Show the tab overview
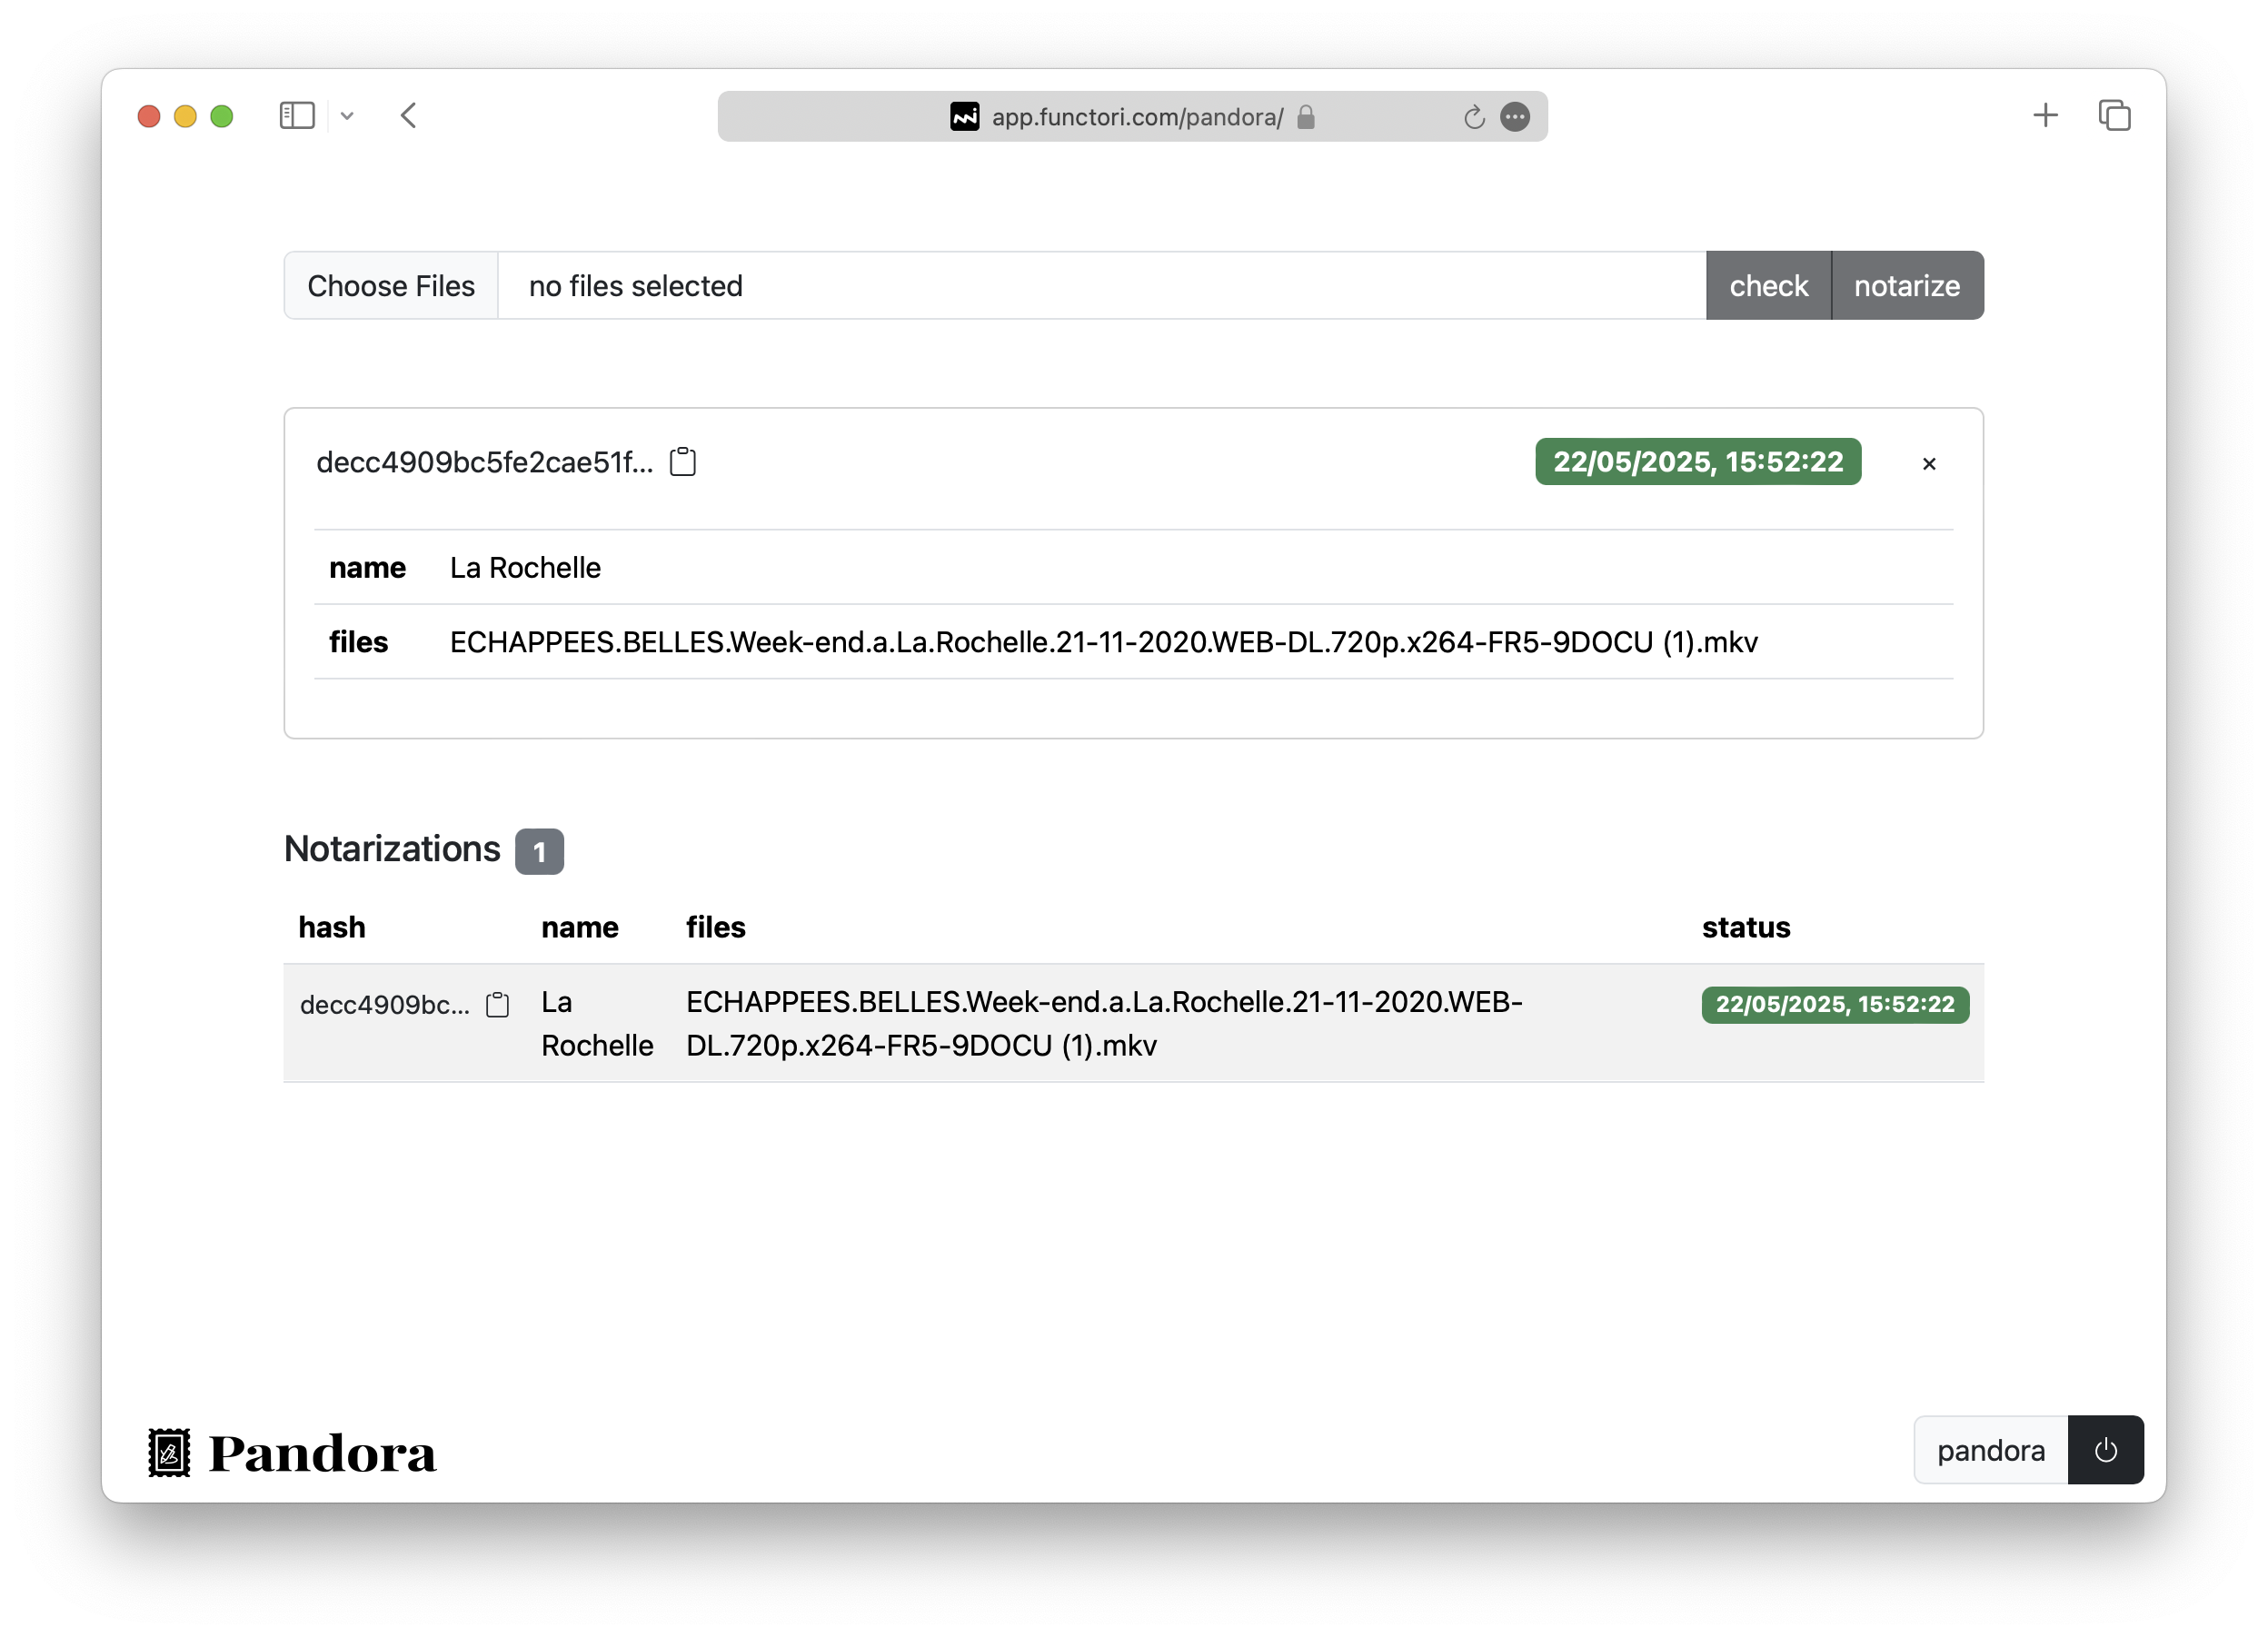 click(2114, 116)
